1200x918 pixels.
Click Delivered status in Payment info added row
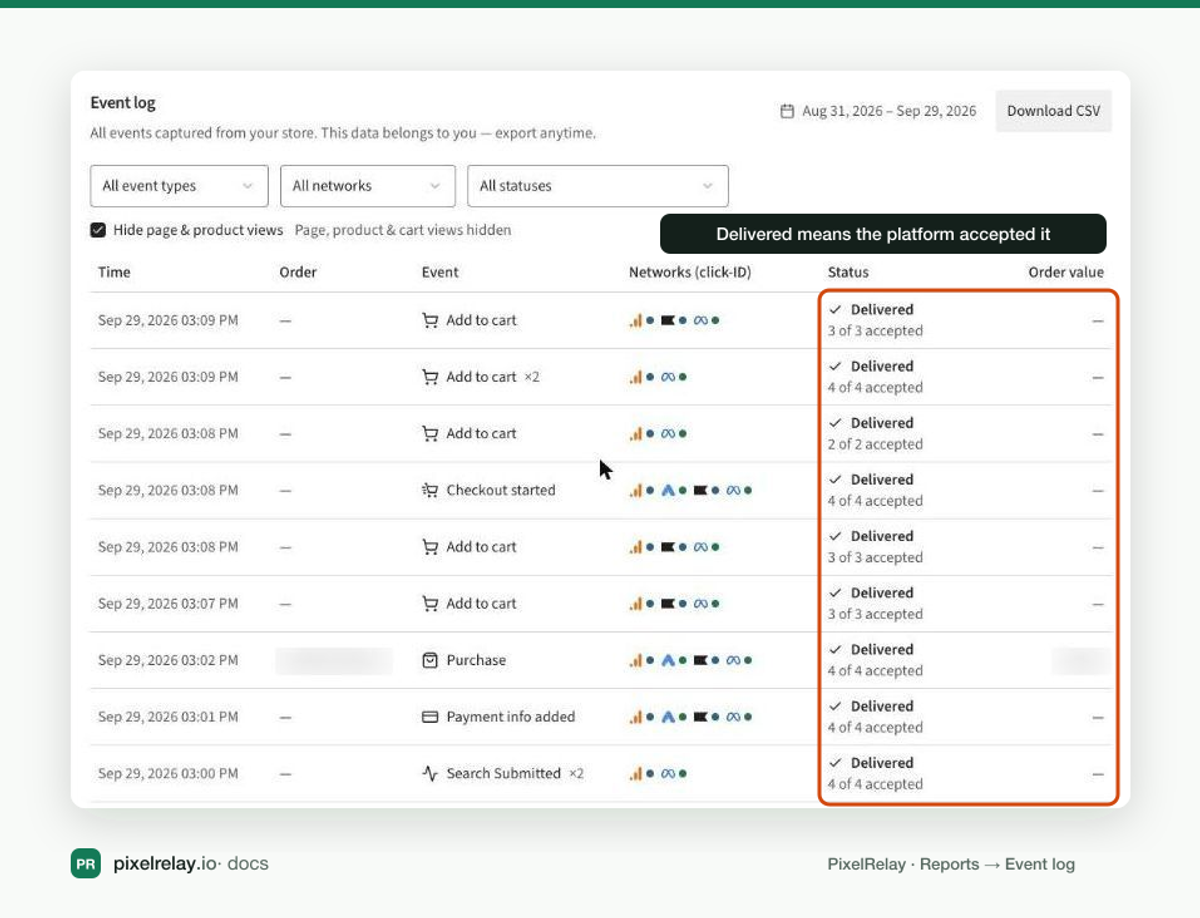[x=882, y=706]
